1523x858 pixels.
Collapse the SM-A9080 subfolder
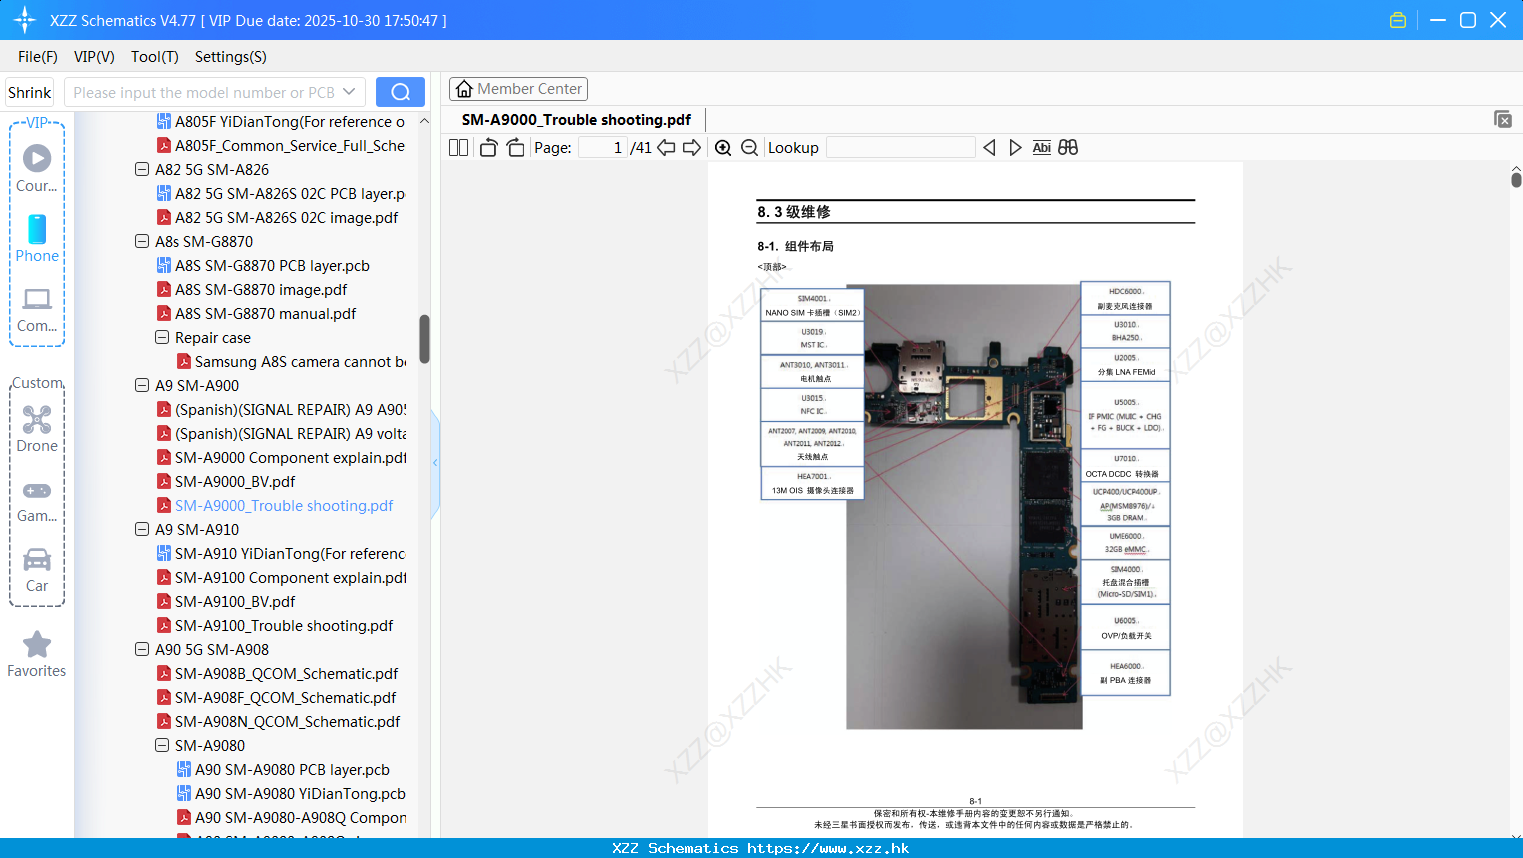pos(162,745)
